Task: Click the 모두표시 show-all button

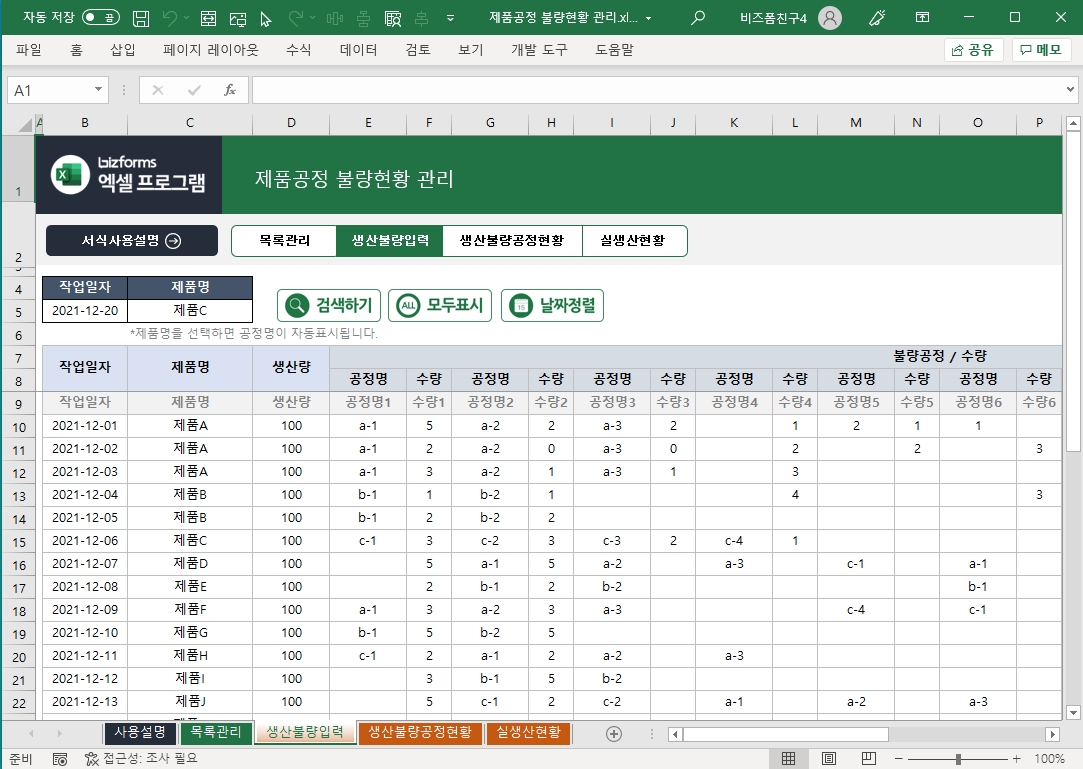Action: (440, 306)
